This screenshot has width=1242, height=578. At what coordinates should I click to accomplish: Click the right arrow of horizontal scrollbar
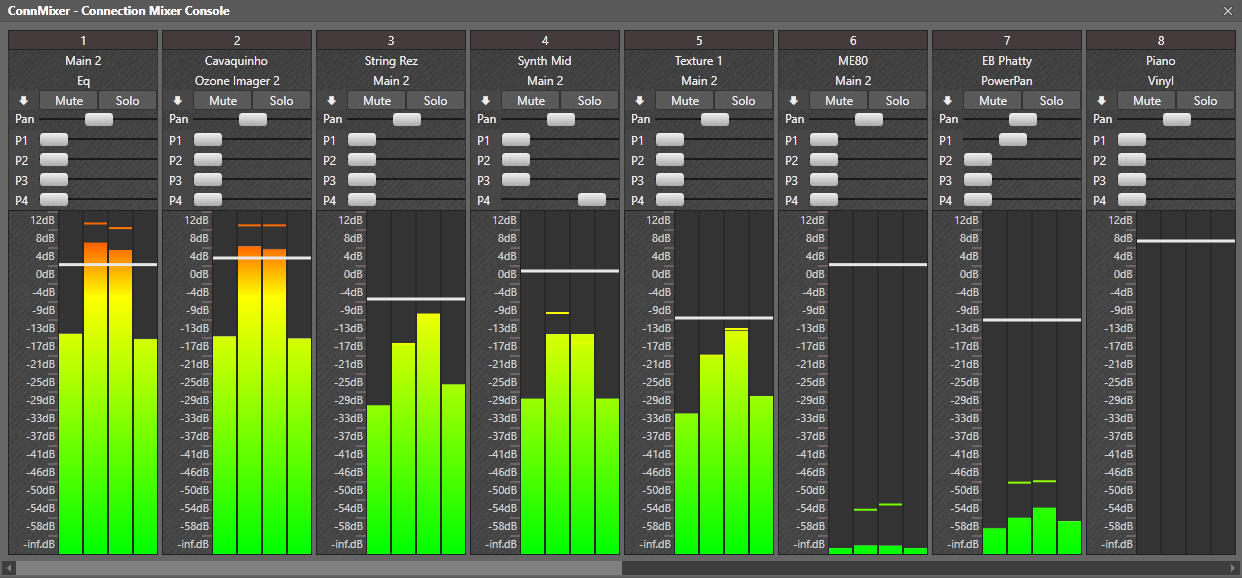[1233, 568]
